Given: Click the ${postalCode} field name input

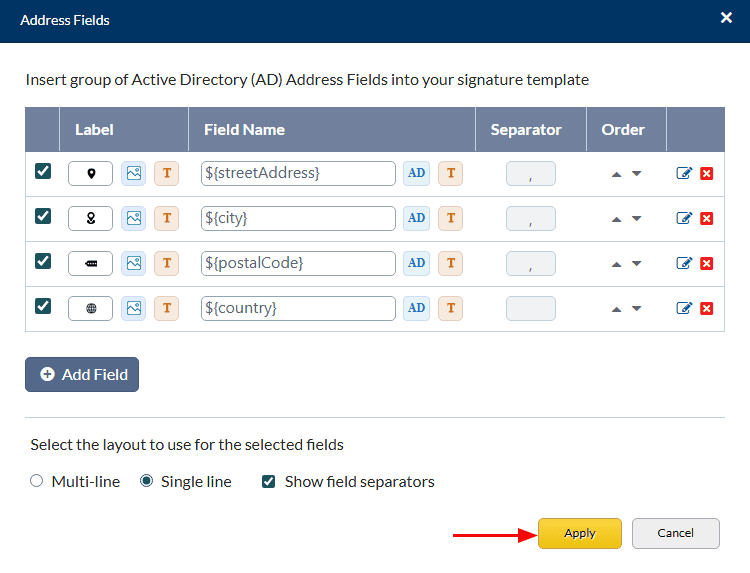Looking at the screenshot, I should coord(298,263).
